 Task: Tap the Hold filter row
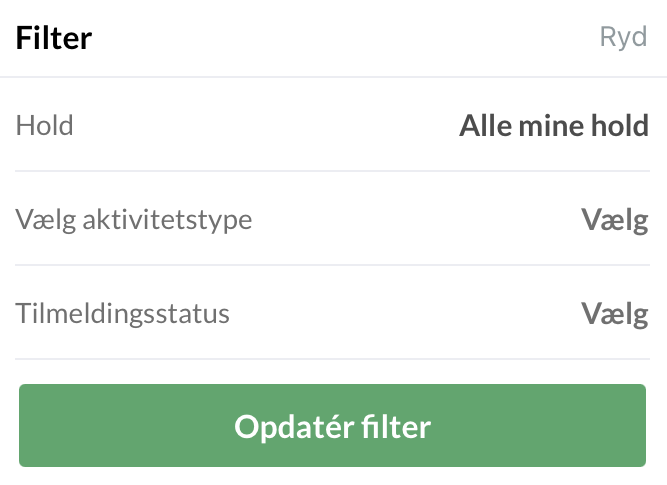[x=333, y=126]
